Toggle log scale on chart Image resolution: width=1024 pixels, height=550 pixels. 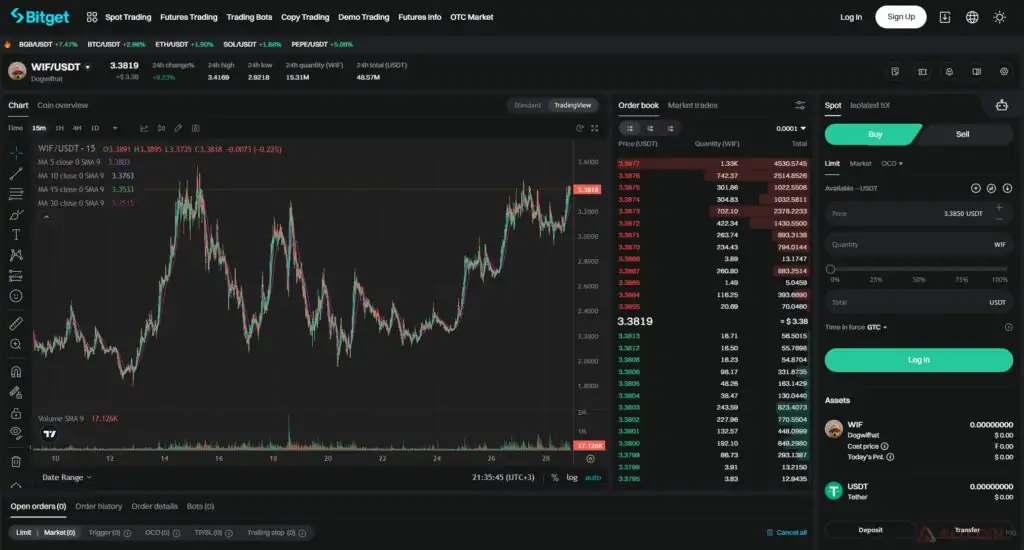pos(571,477)
